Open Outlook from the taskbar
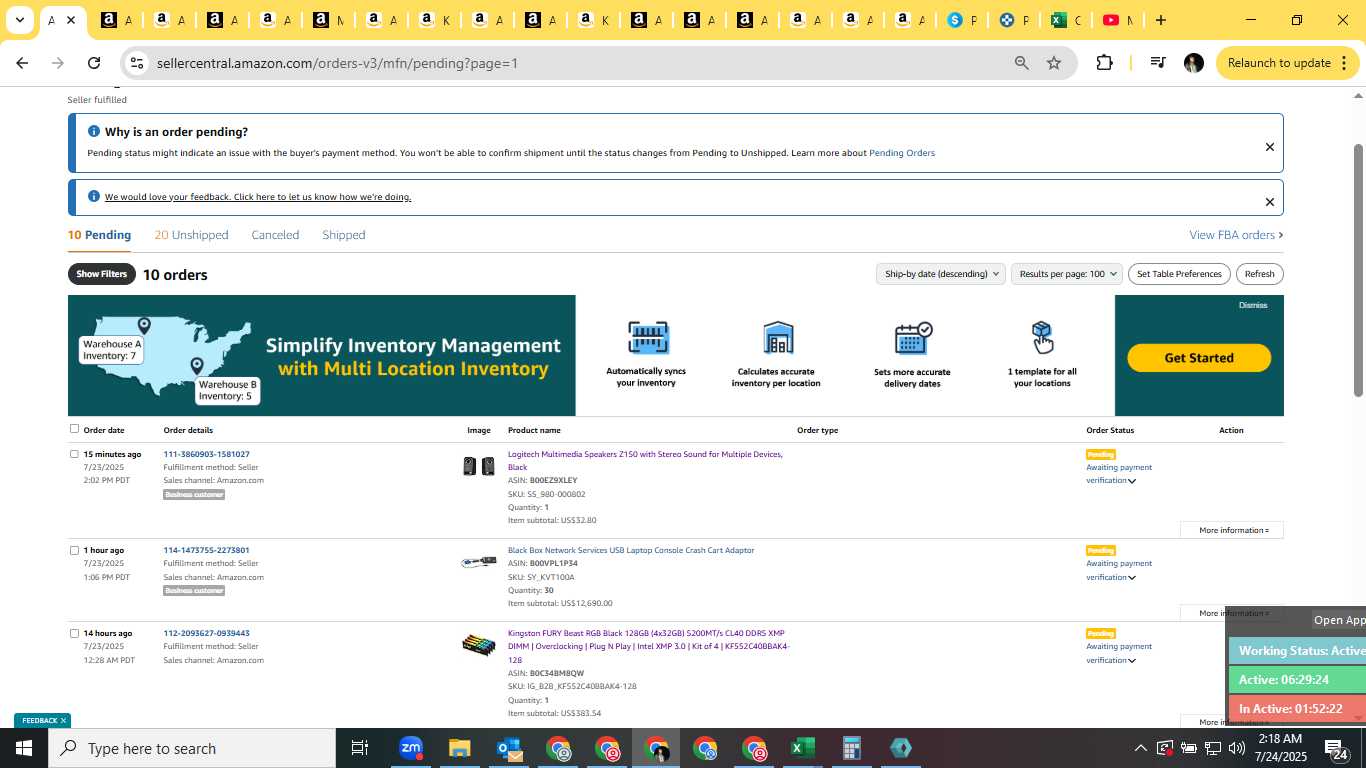This screenshot has height=768, width=1366. [x=509, y=748]
